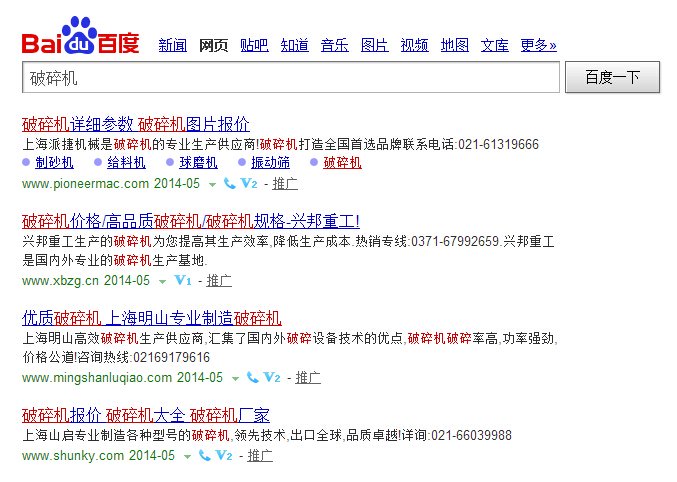
Task: Click V1 badge in xbzg.cn result
Action: (x=182, y=281)
